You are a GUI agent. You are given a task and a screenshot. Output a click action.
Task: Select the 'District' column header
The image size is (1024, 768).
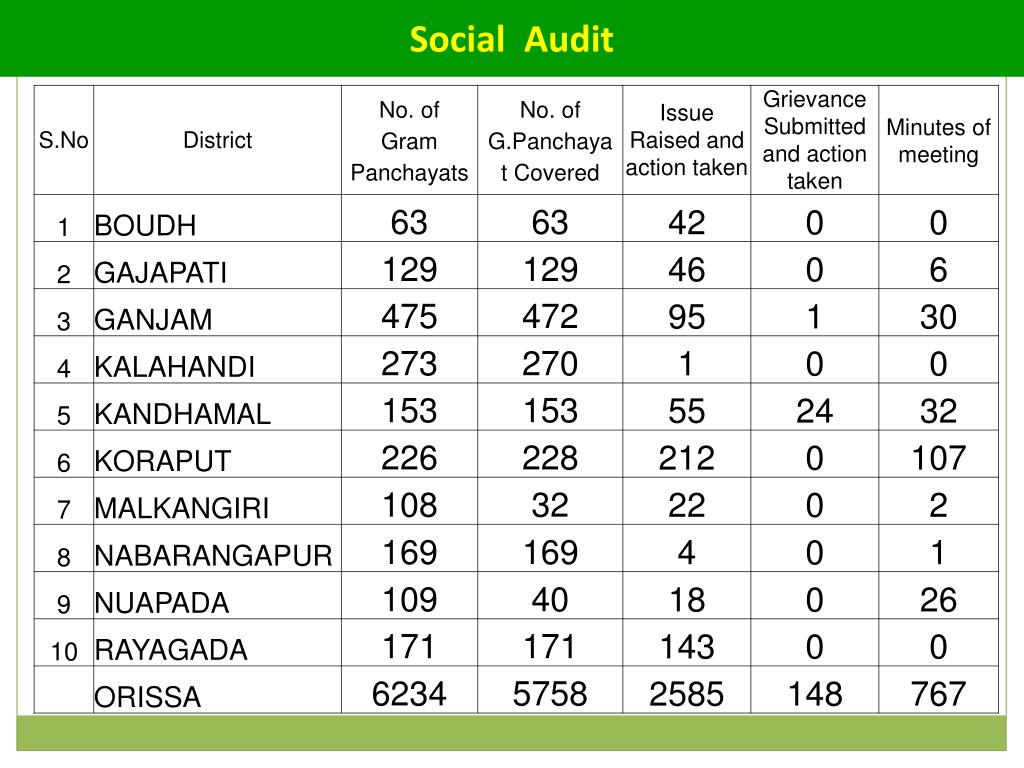(x=217, y=140)
